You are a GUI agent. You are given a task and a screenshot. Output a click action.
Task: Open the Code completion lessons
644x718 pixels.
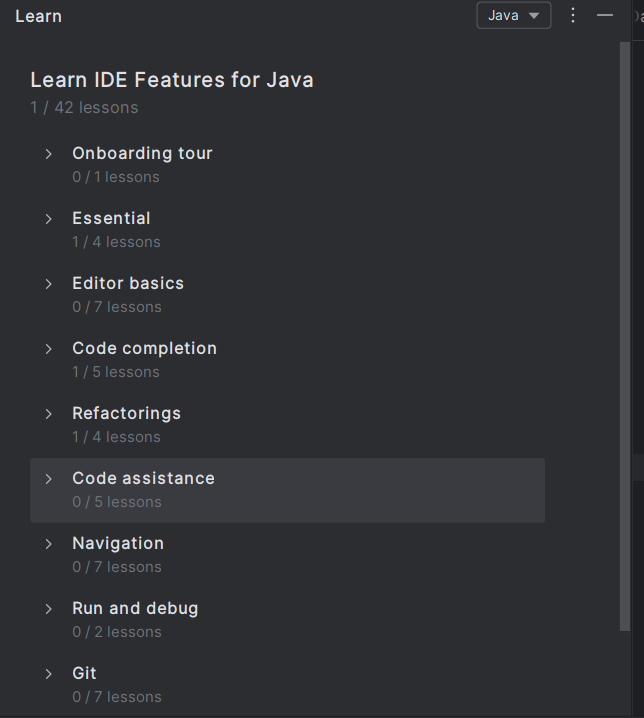[x=145, y=348]
